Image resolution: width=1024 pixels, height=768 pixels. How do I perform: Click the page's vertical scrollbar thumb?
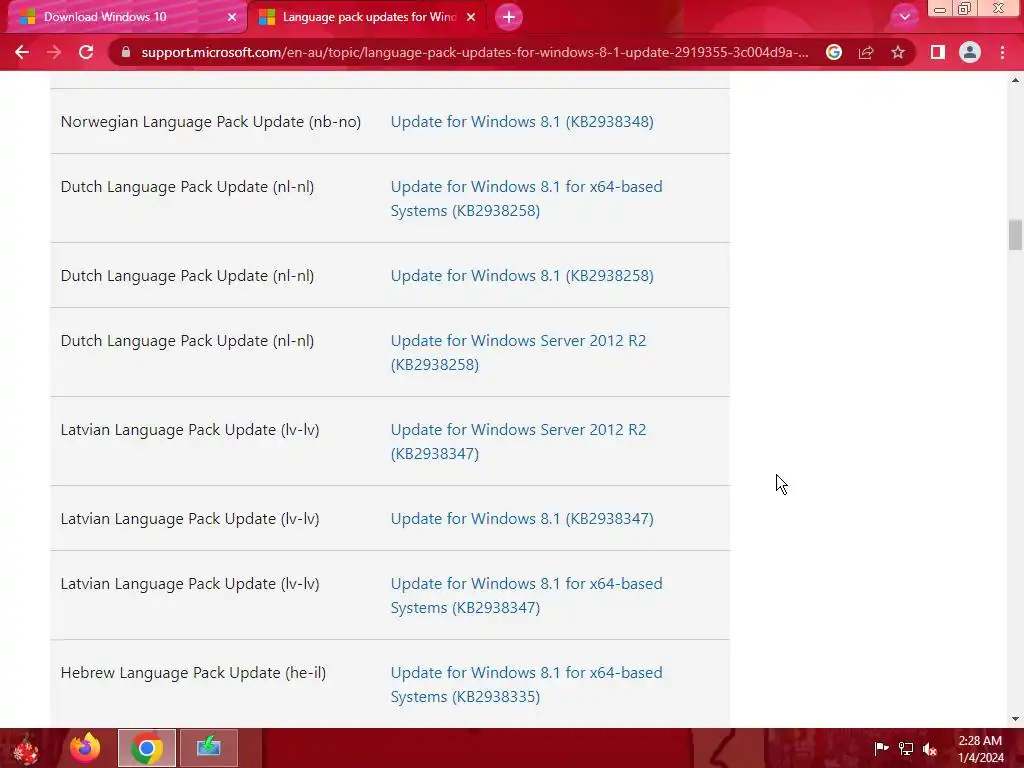click(x=1015, y=235)
